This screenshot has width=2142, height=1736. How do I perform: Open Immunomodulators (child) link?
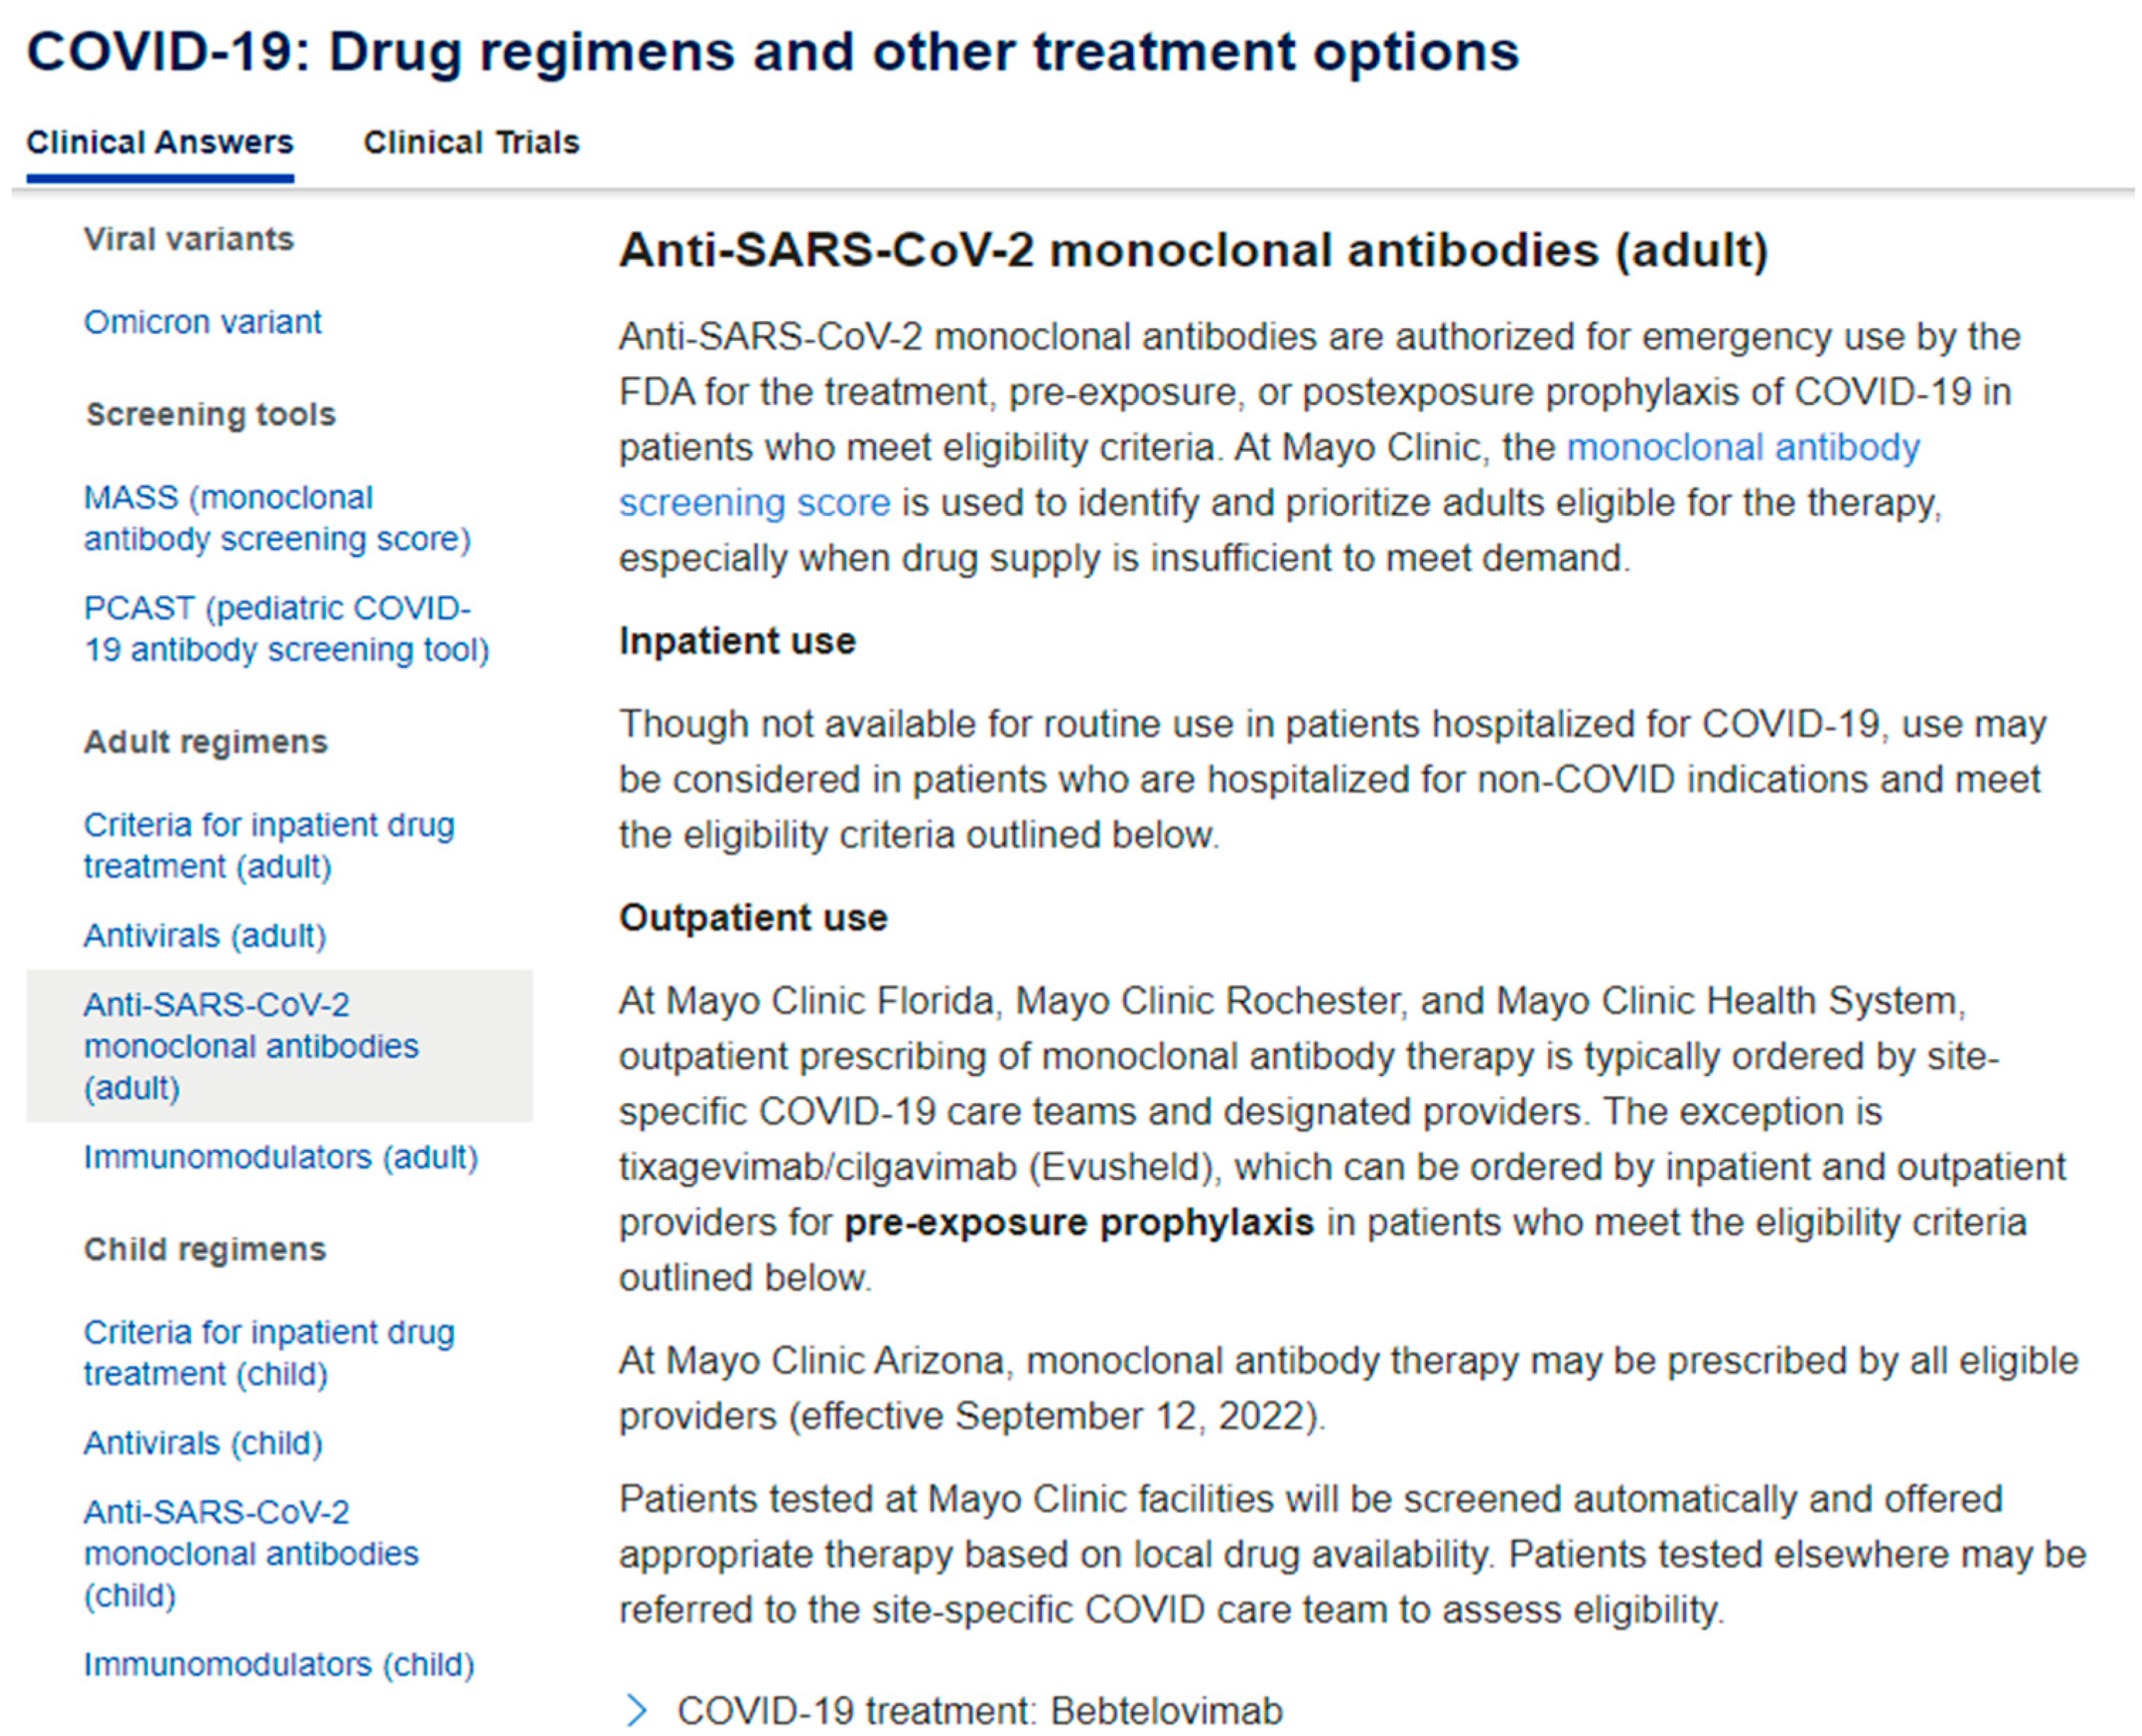pyautogui.click(x=279, y=1664)
